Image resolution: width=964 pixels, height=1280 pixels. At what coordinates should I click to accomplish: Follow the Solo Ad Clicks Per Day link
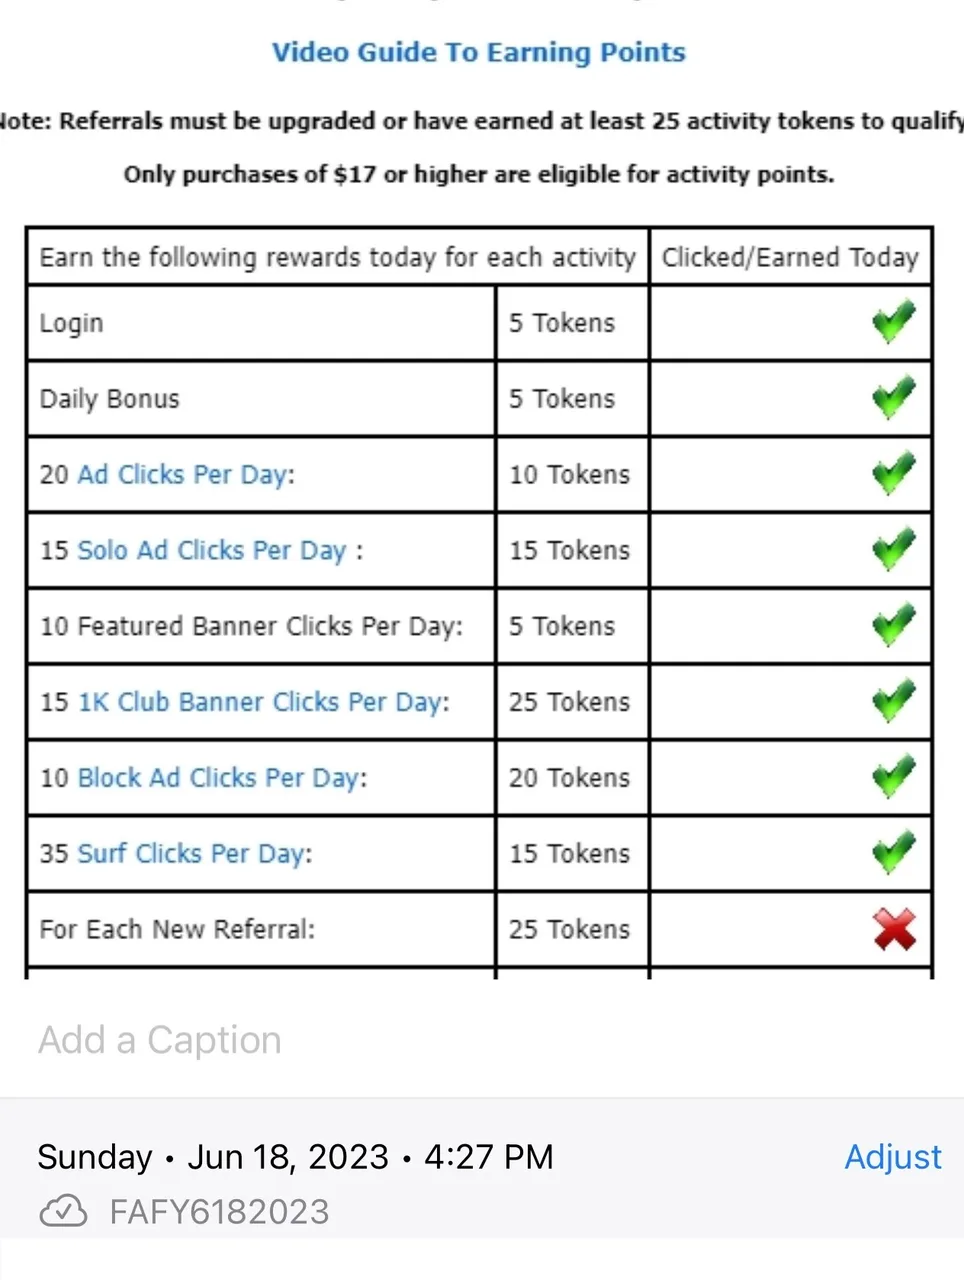[212, 551]
